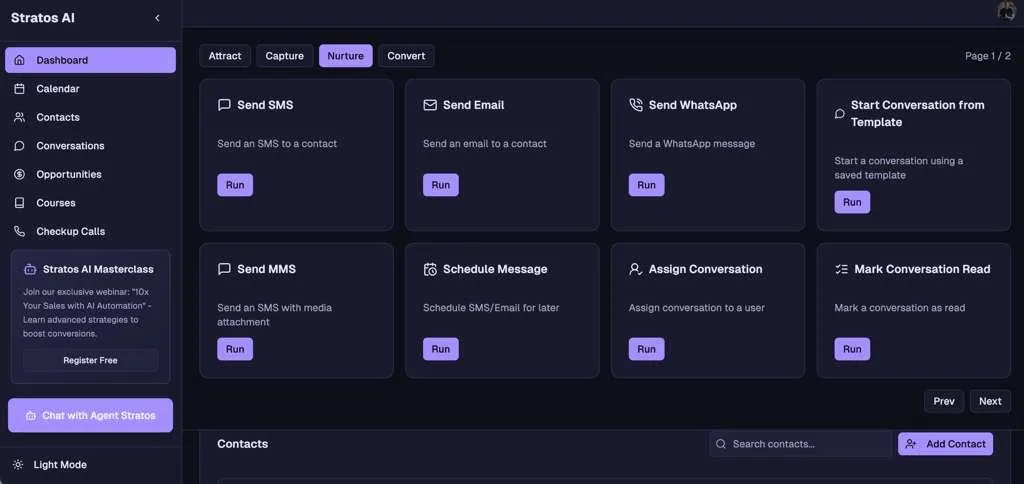
Task: Click the Contacts people icon in the sidebar
Action: (20, 118)
